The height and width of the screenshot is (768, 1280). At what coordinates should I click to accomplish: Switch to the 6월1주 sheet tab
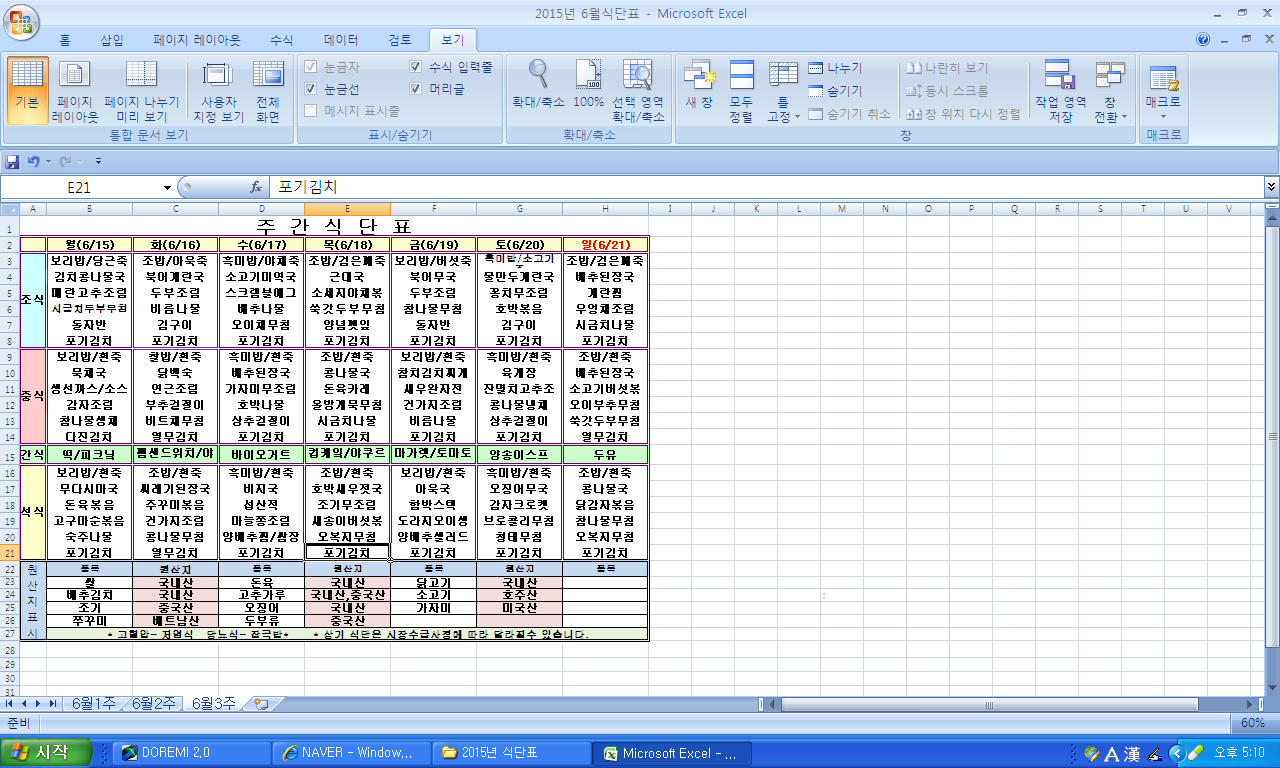[93, 703]
